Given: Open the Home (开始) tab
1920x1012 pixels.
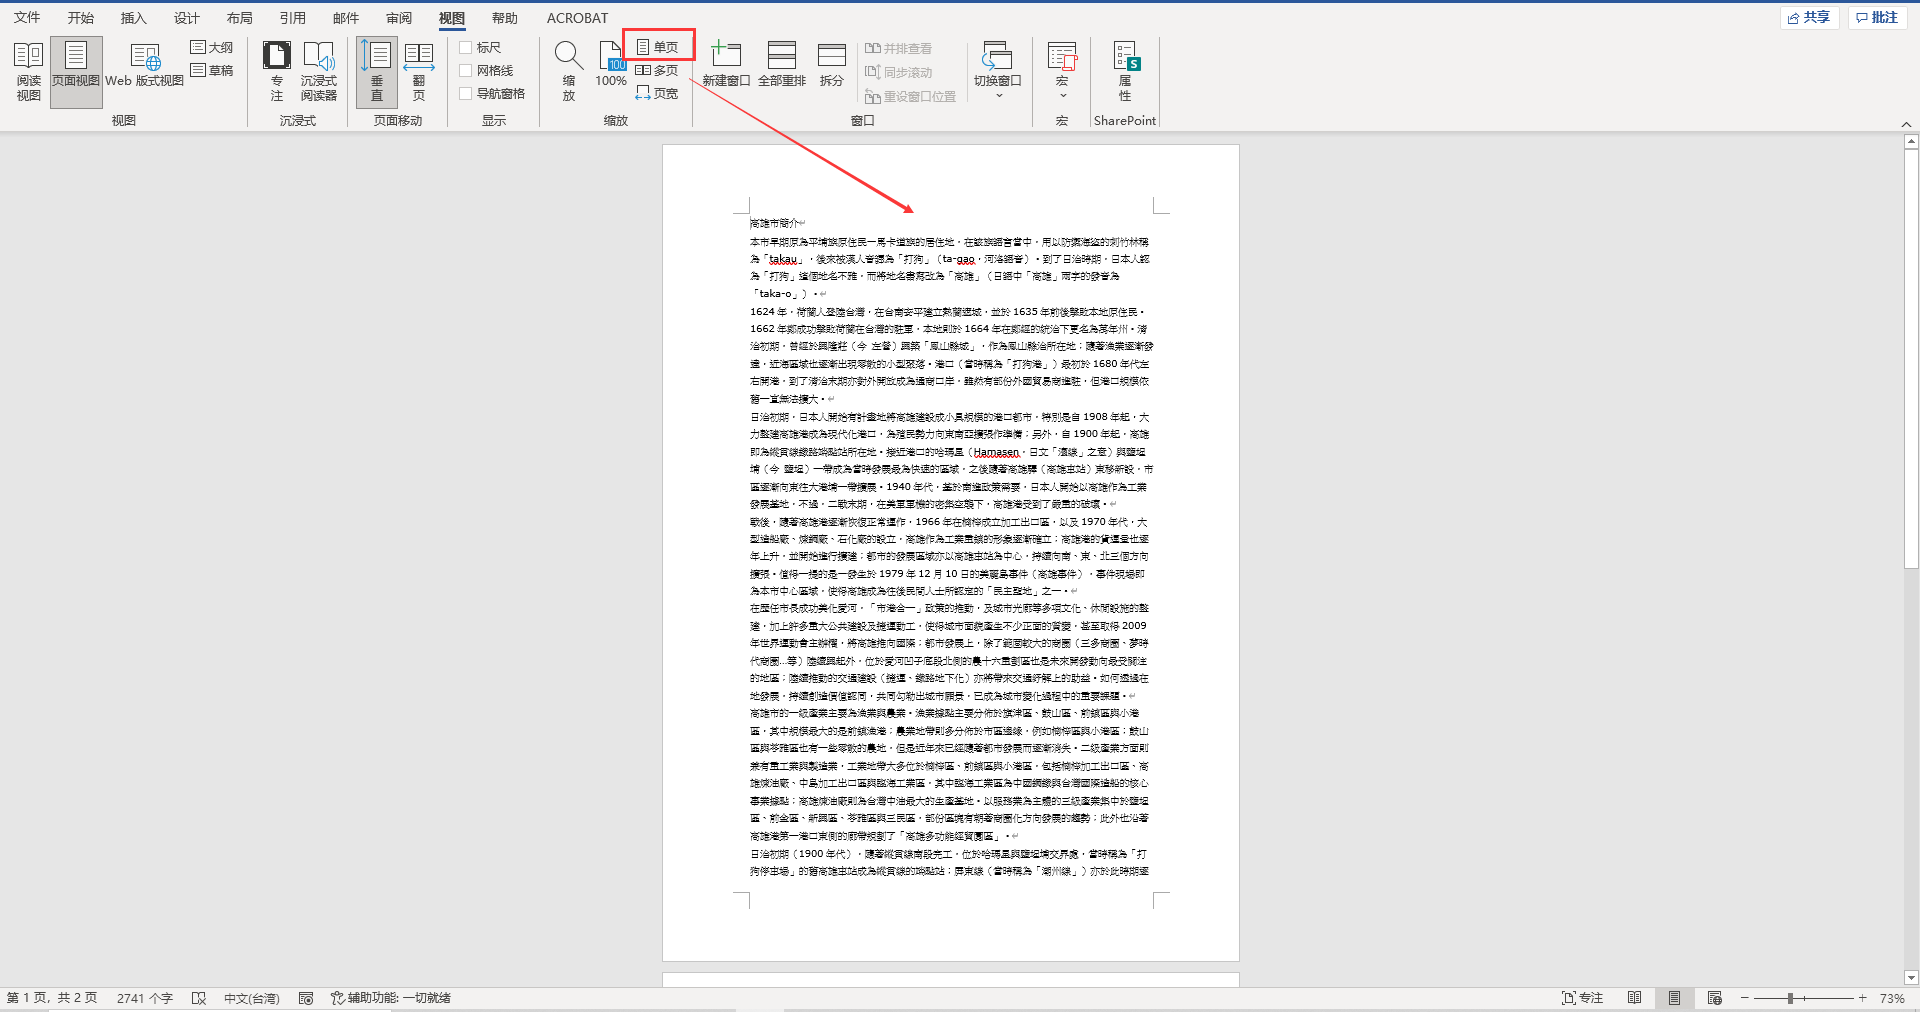Looking at the screenshot, I should [81, 17].
